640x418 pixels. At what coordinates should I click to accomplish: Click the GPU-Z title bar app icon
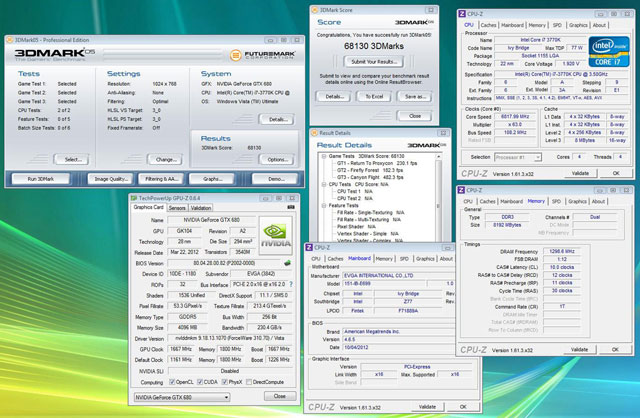coord(134,200)
